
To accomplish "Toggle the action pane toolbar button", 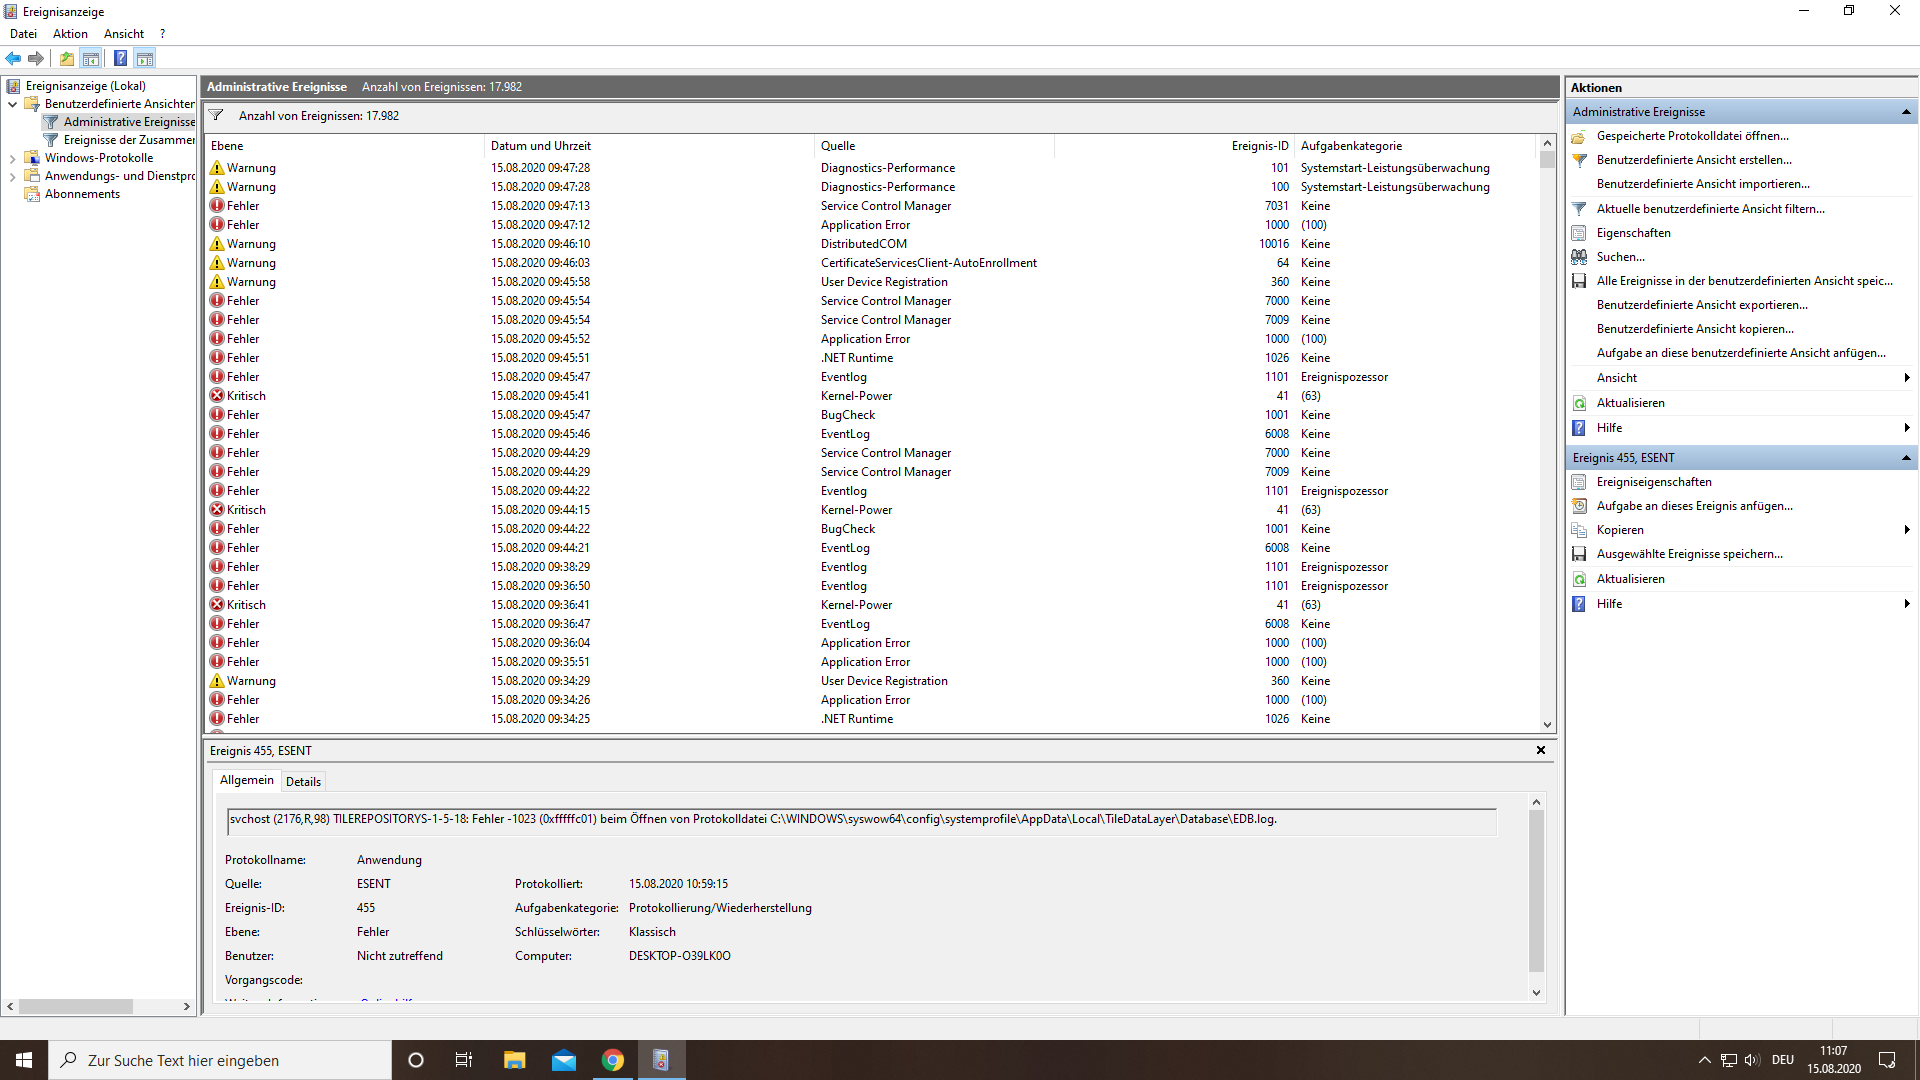I will pyautogui.click(x=145, y=58).
